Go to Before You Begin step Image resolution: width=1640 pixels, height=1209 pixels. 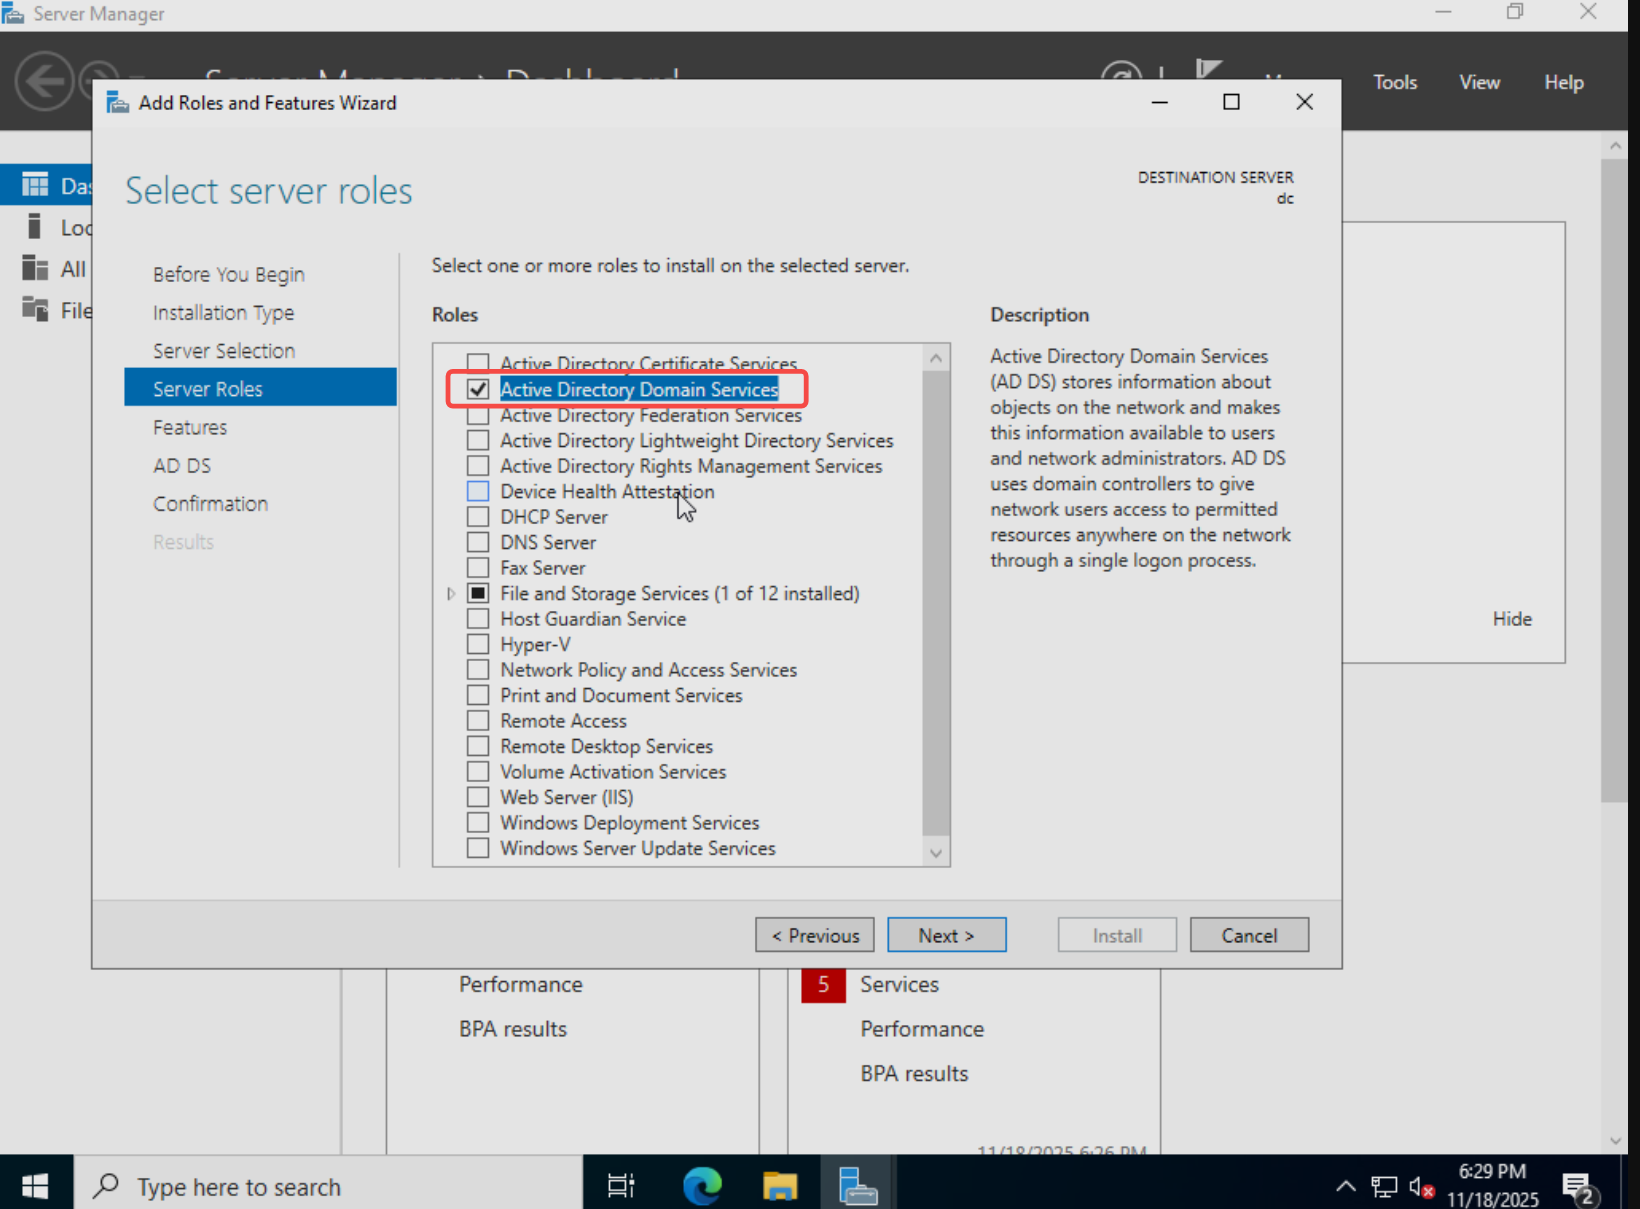pyautogui.click(x=229, y=274)
